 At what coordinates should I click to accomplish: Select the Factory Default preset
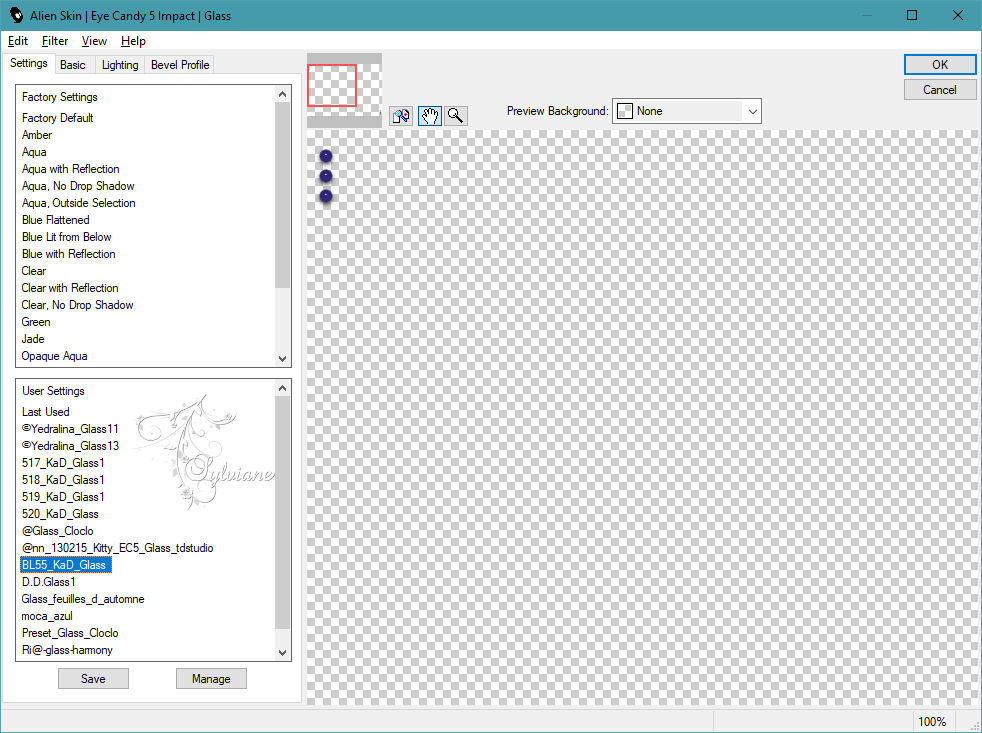coord(58,118)
